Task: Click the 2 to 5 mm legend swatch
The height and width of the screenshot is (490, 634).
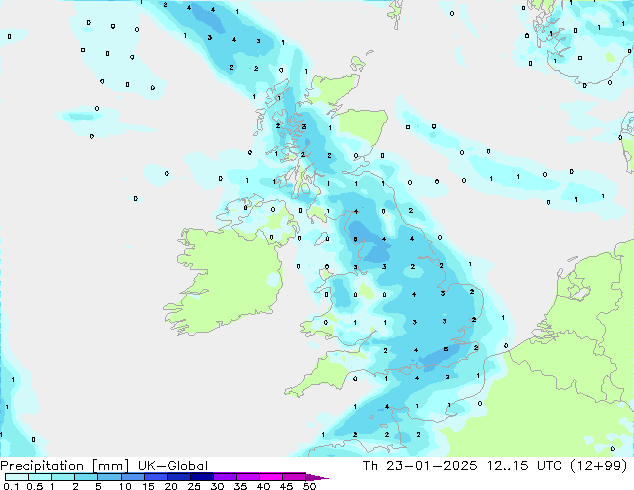Action: coord(86,477)
